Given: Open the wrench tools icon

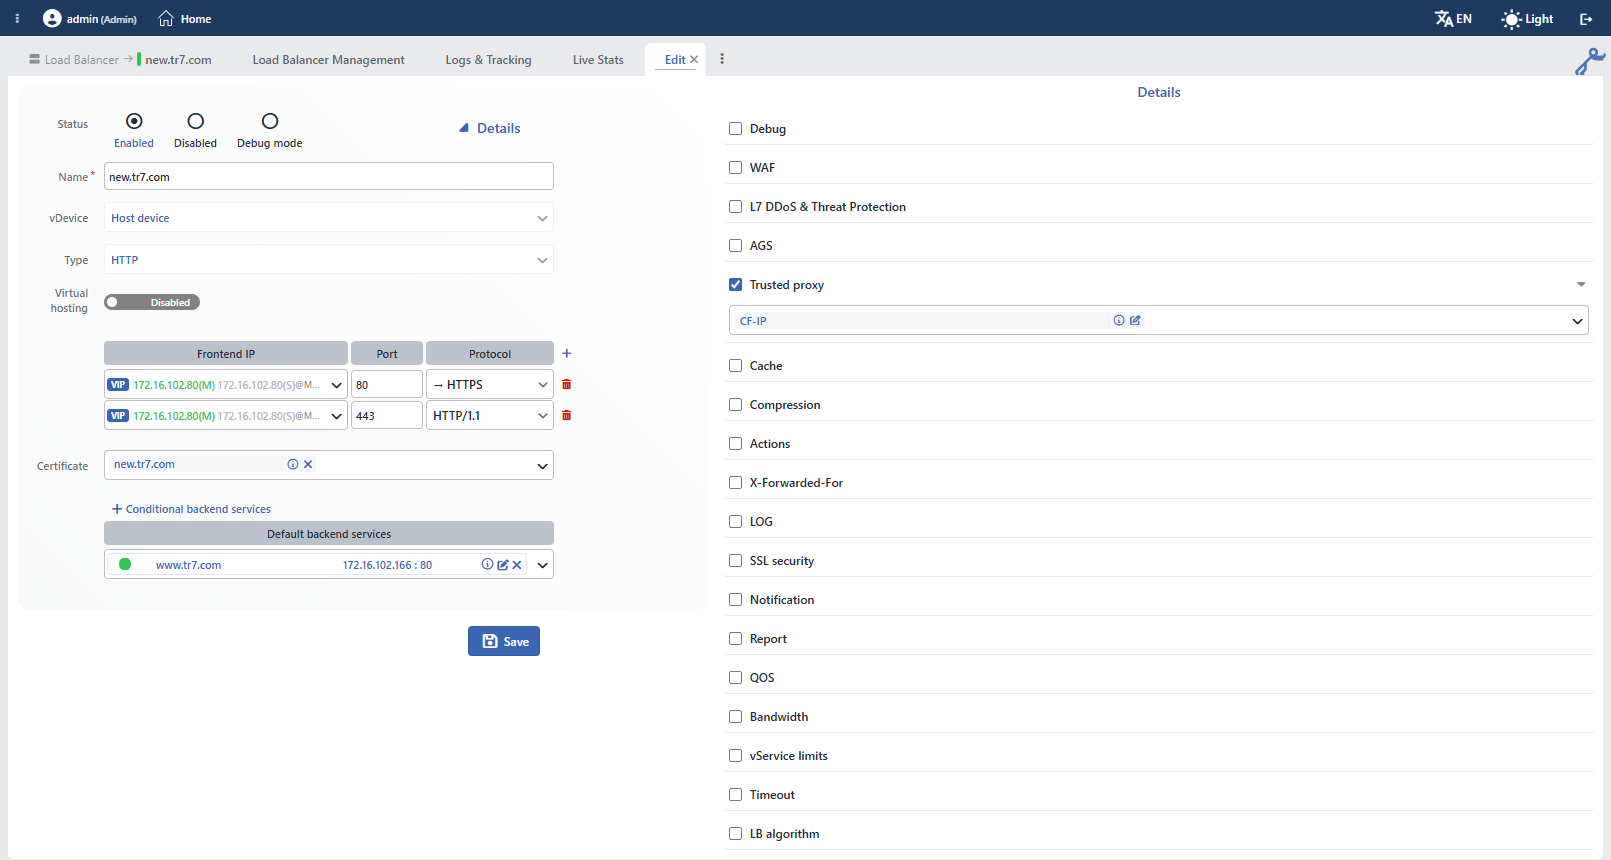Looking at the screenshot, I should tap(1589, 61).
